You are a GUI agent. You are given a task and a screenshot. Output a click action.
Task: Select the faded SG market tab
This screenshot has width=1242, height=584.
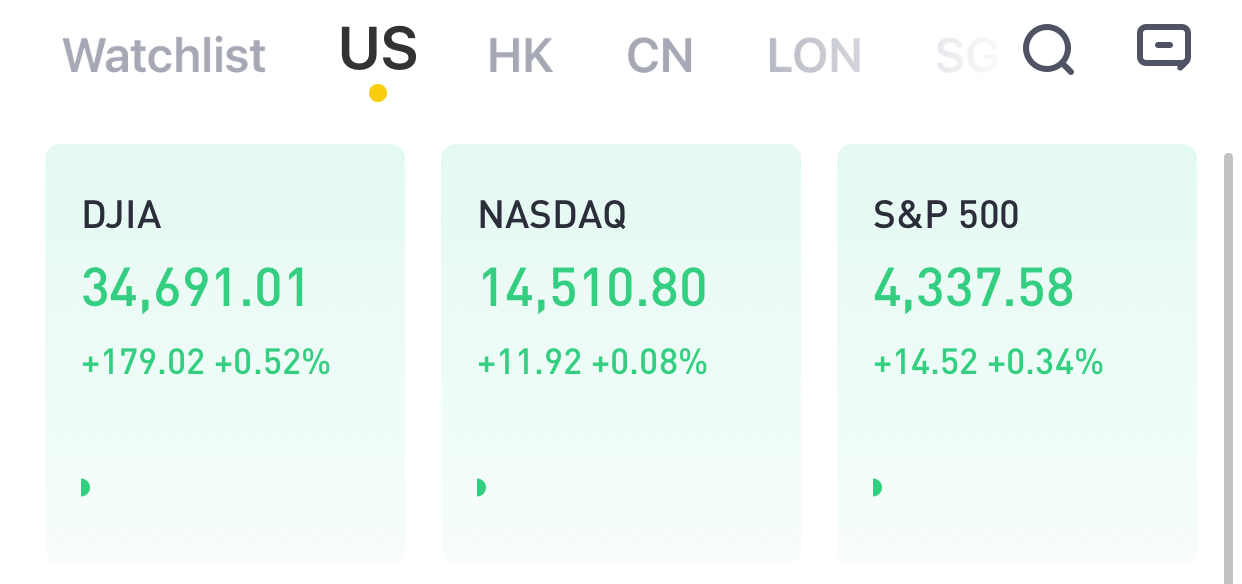pos(966,56)
